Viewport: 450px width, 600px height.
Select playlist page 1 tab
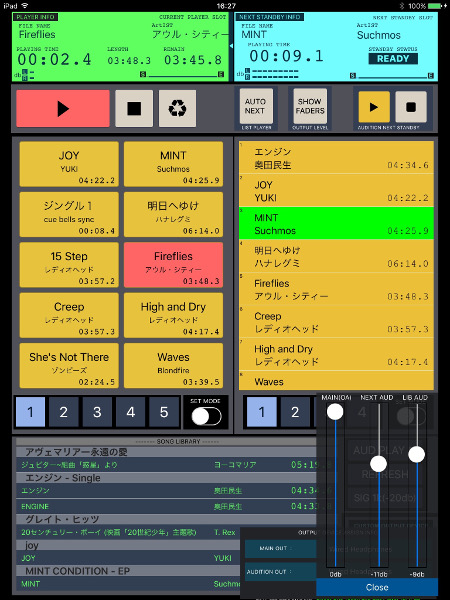click(262, 412)
